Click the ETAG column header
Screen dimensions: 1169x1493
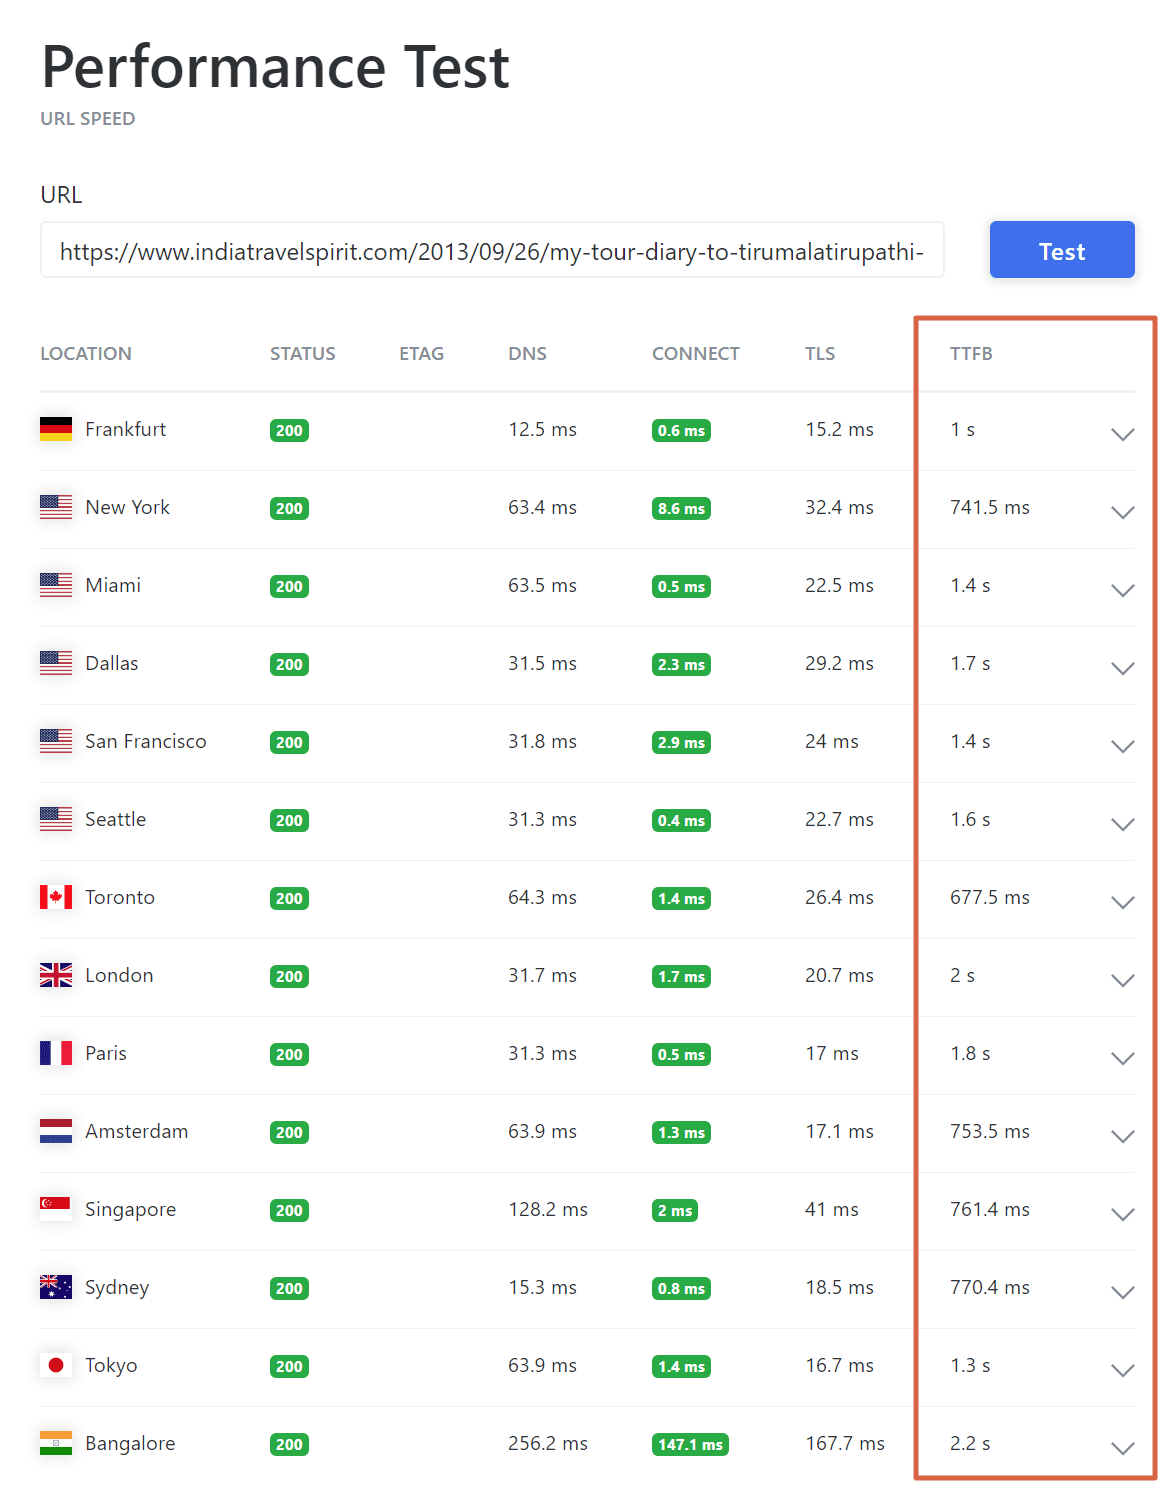[421, 353]
